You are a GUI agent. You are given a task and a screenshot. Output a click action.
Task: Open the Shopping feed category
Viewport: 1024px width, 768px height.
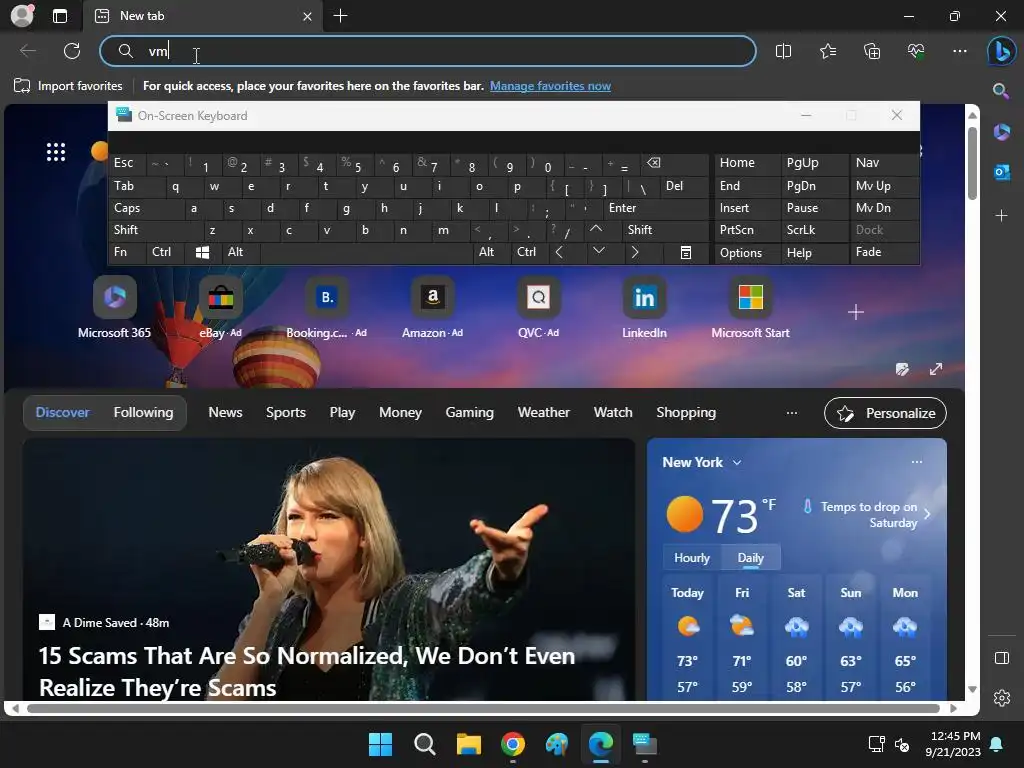pyautogui.click(x=686, y=413)
